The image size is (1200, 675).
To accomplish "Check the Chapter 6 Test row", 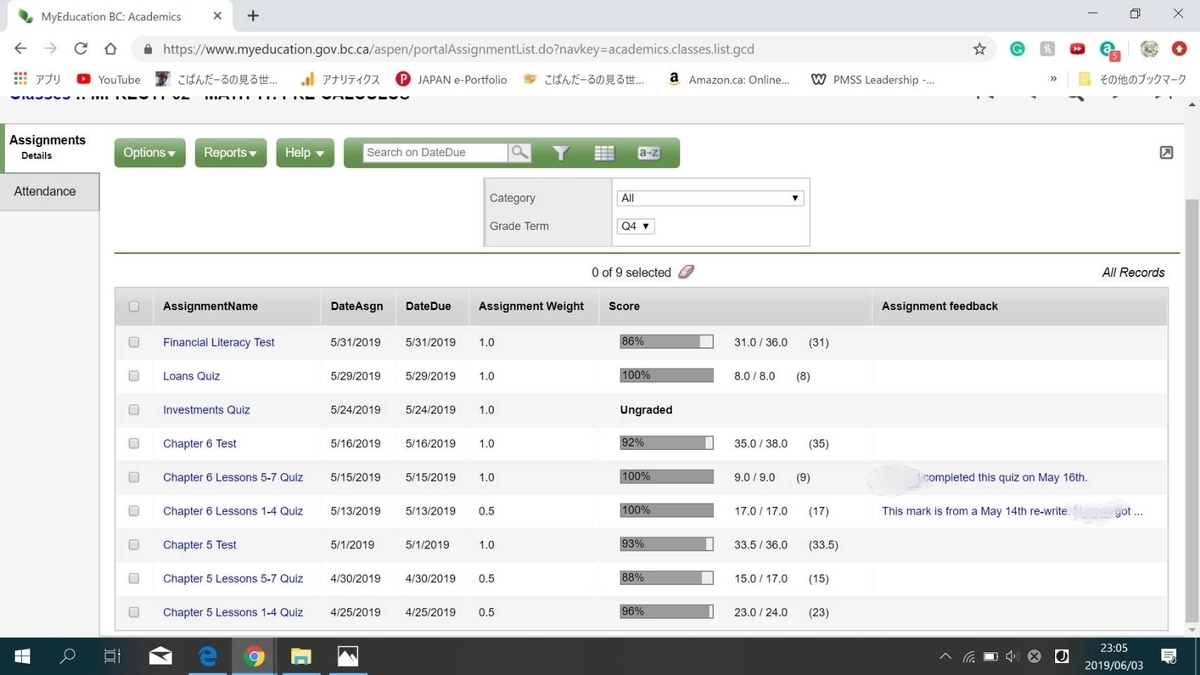I will [x=134, y=444].
